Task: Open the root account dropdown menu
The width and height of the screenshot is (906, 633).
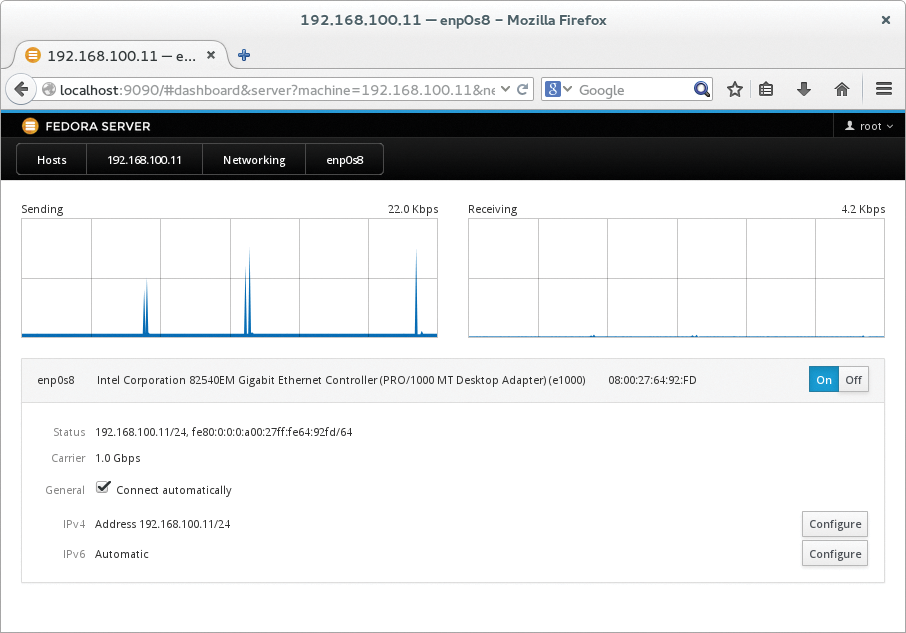Action: click(x=868, y=125)
